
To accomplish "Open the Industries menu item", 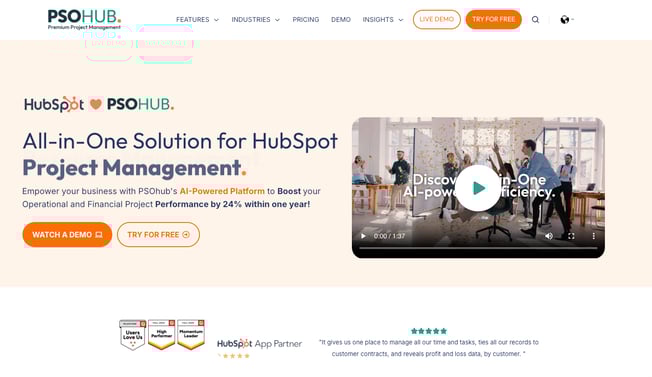I will point(251,20).
